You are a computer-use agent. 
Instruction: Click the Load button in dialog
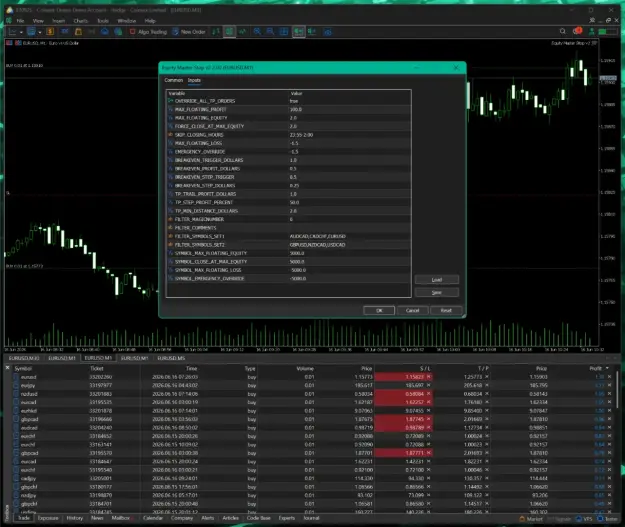(436, 279)
